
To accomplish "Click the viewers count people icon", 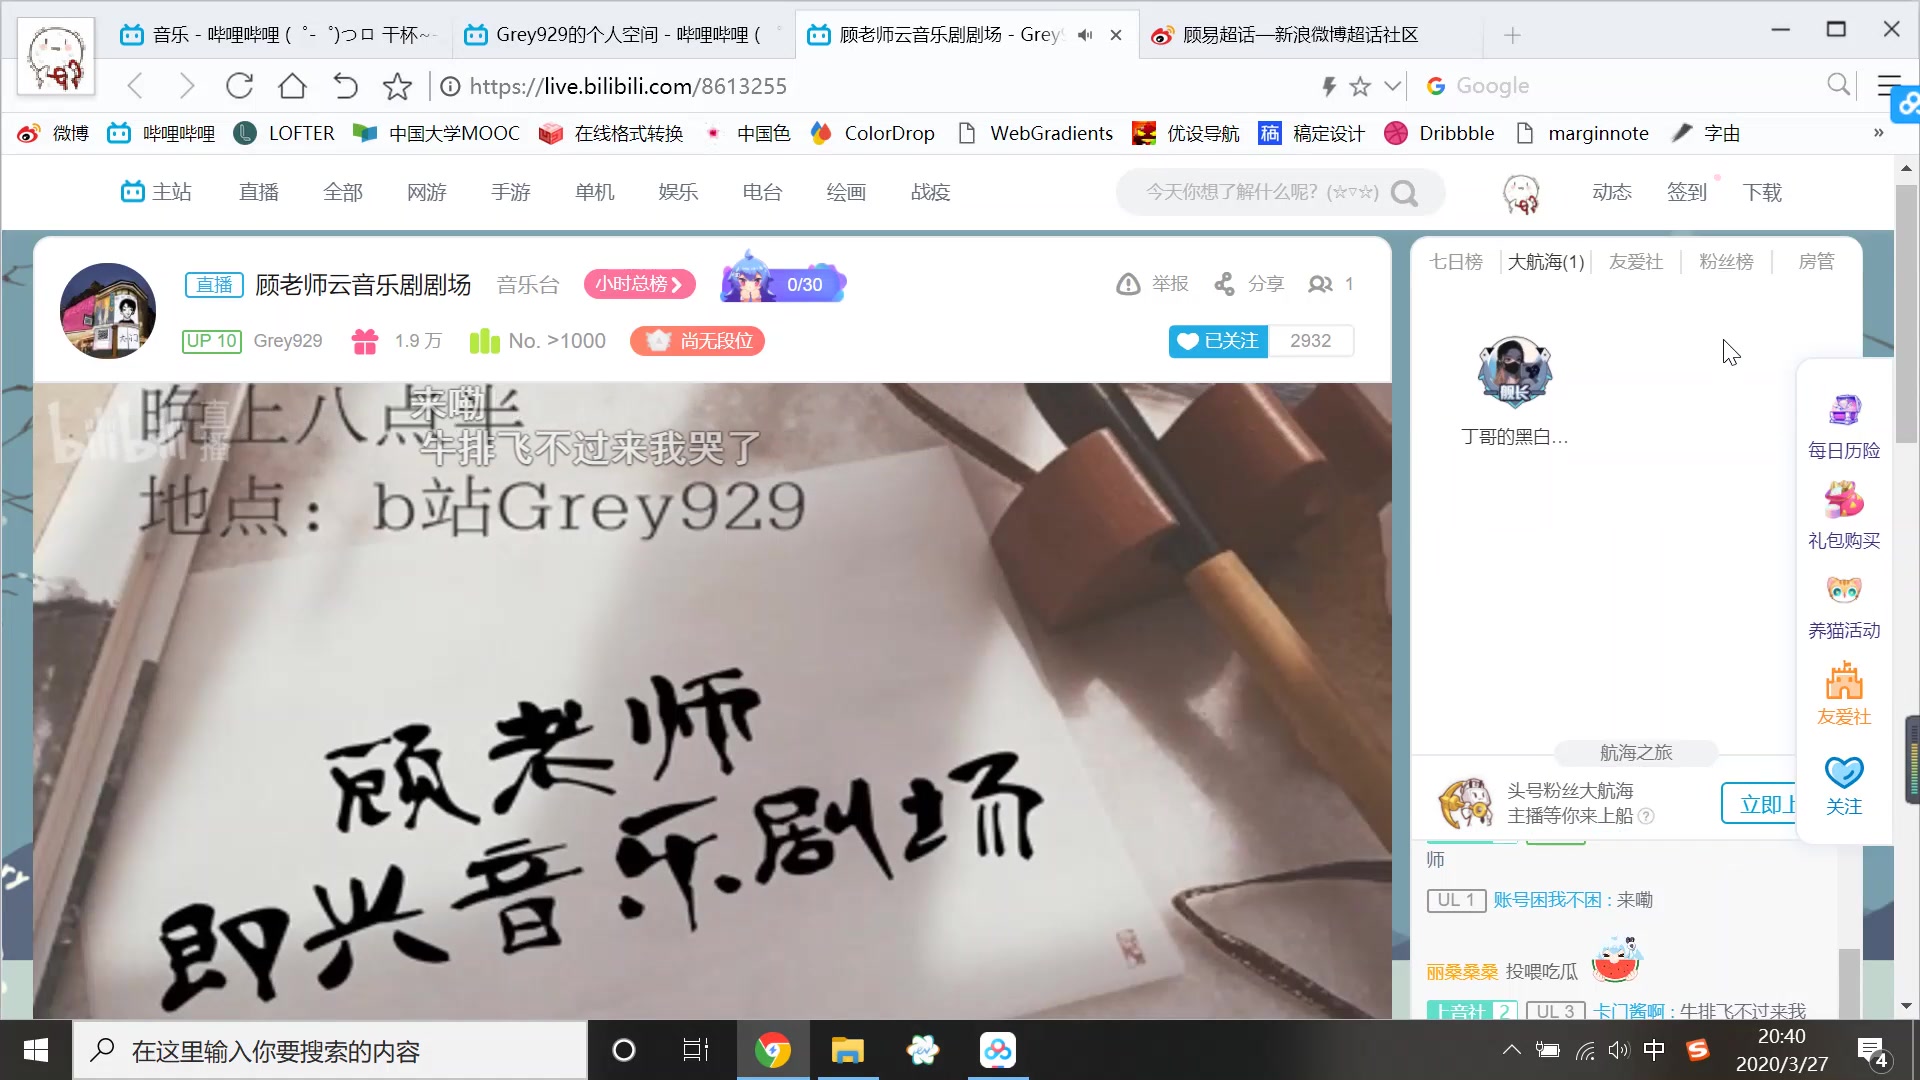I will [1320, 284].
